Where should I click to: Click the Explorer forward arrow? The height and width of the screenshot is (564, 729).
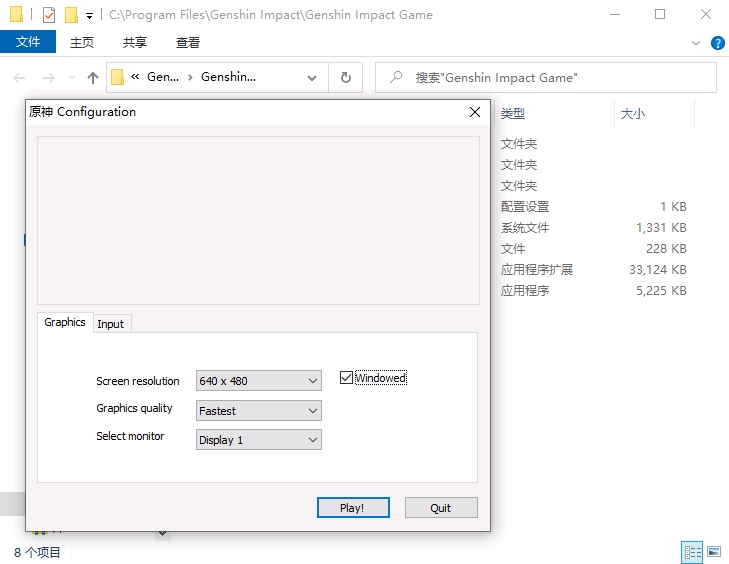pos(48,78)
